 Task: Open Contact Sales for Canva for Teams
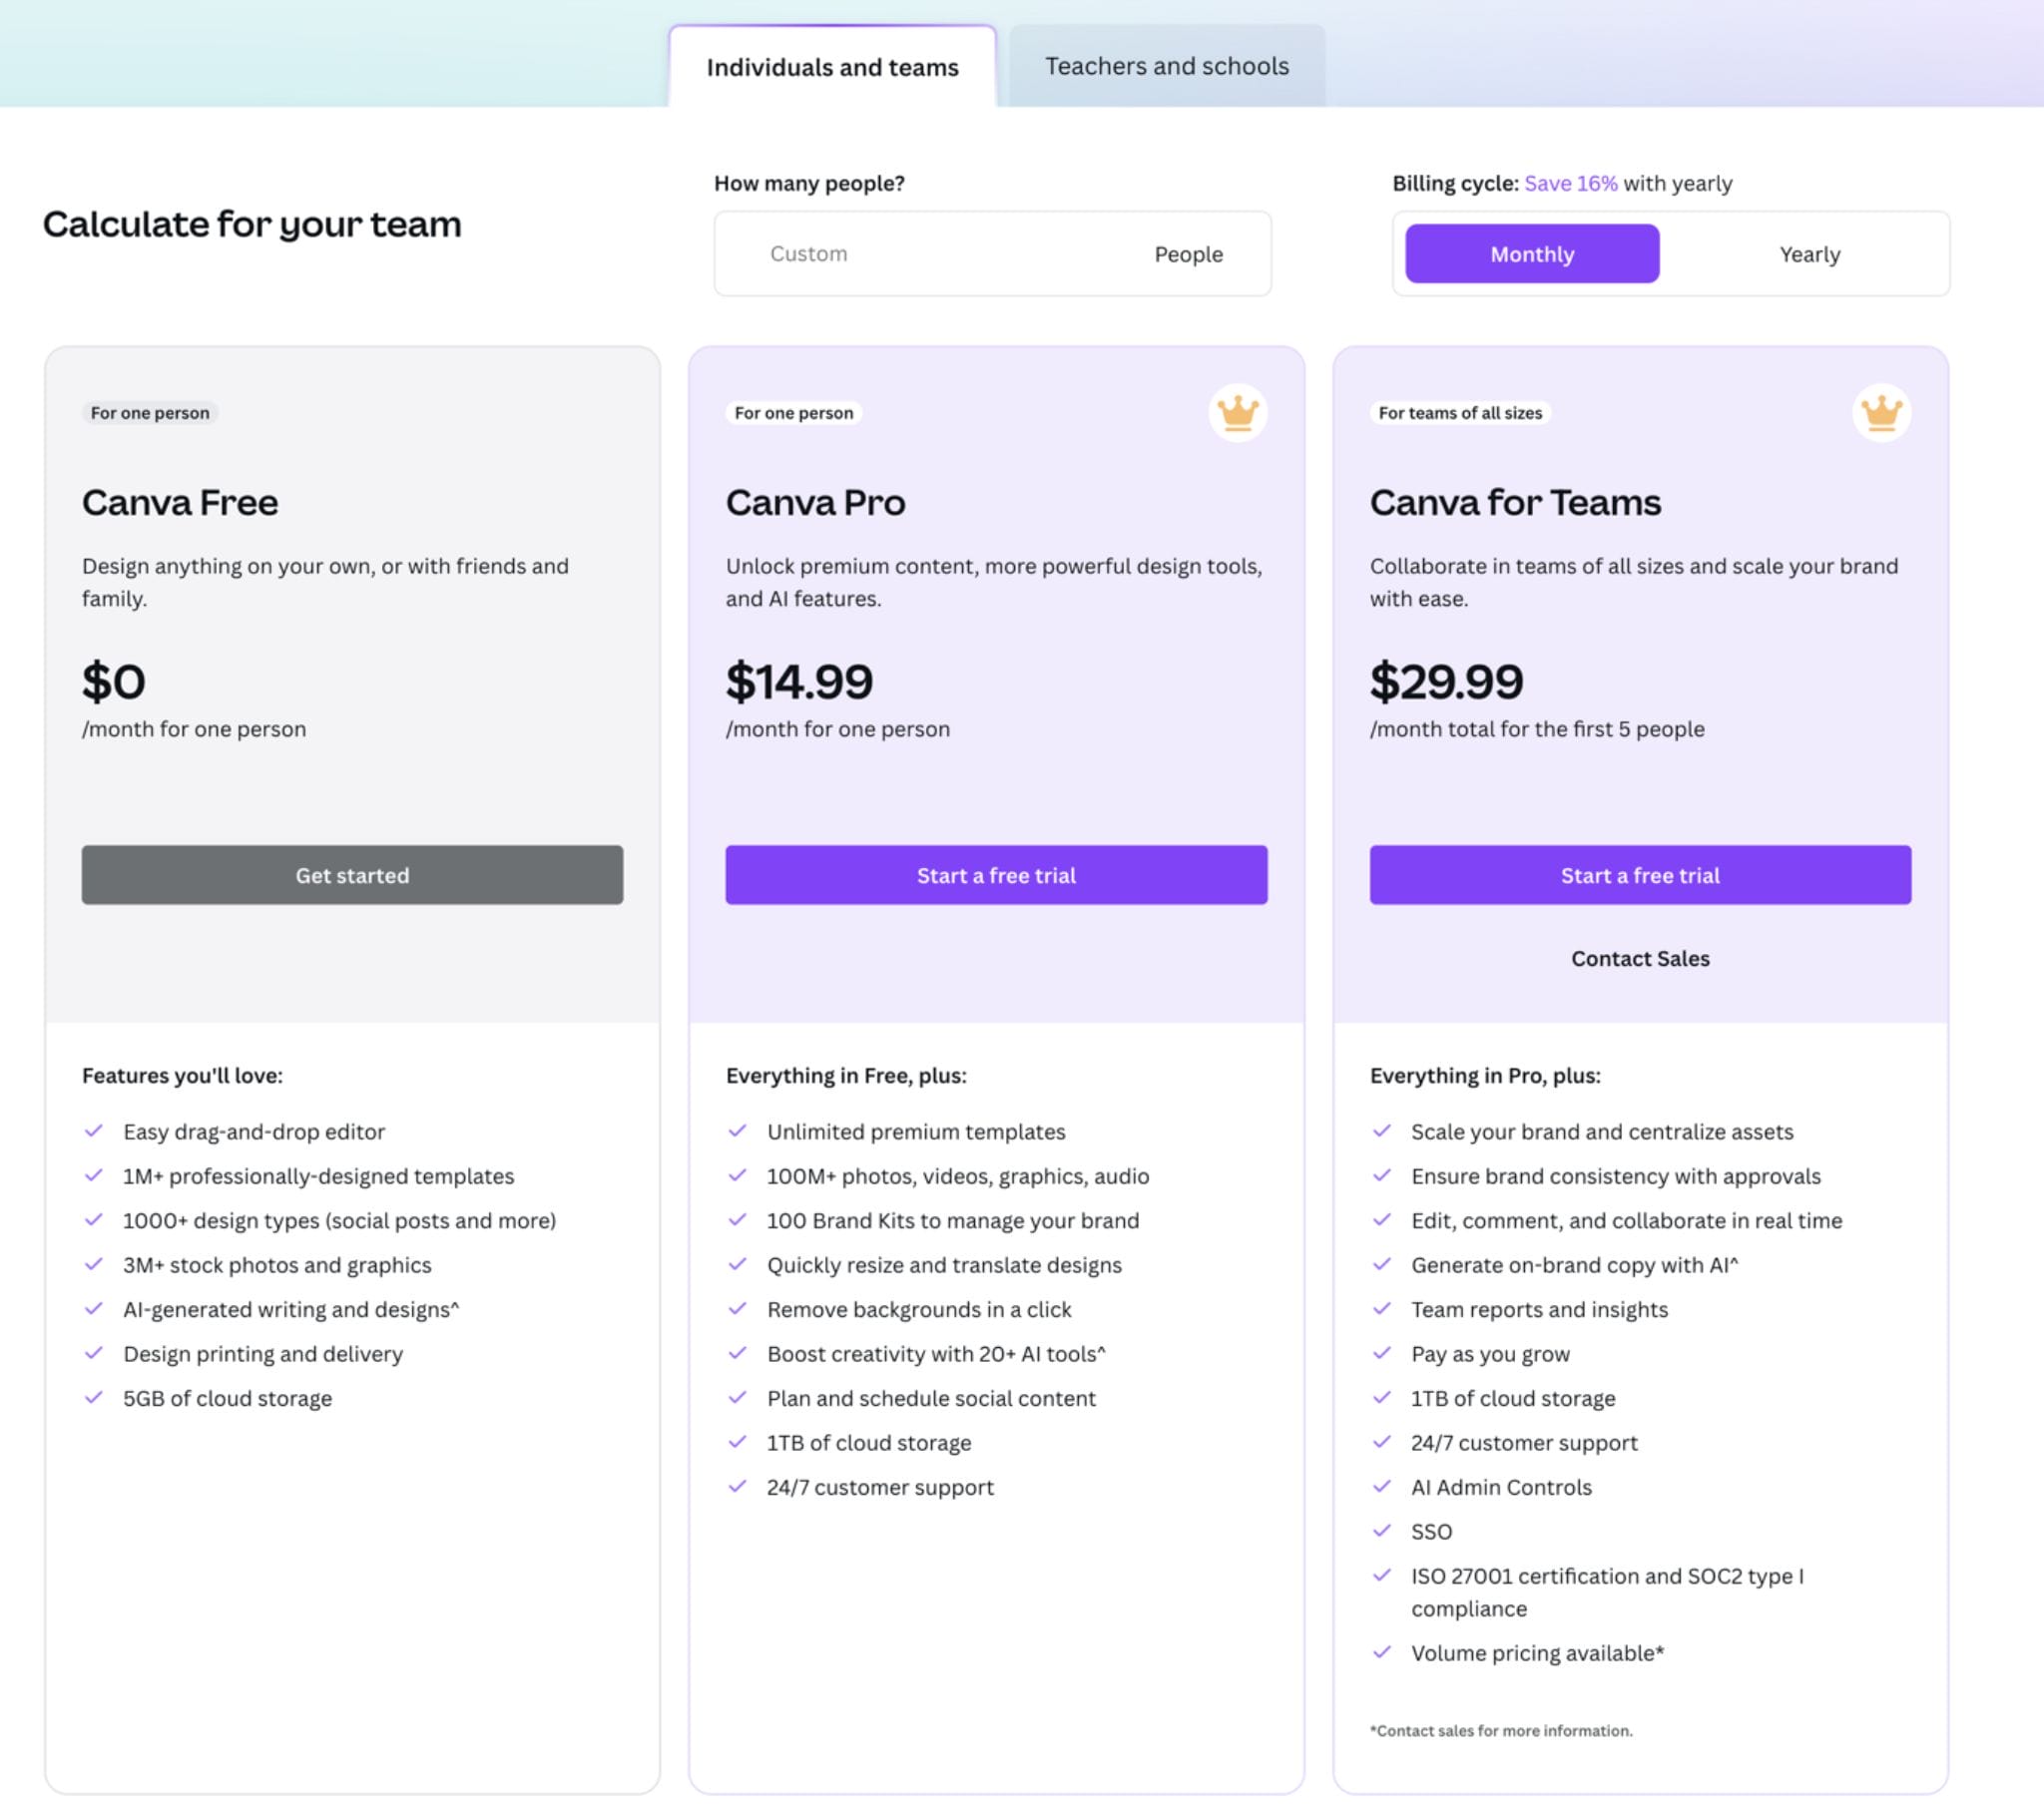(1639, 958)
